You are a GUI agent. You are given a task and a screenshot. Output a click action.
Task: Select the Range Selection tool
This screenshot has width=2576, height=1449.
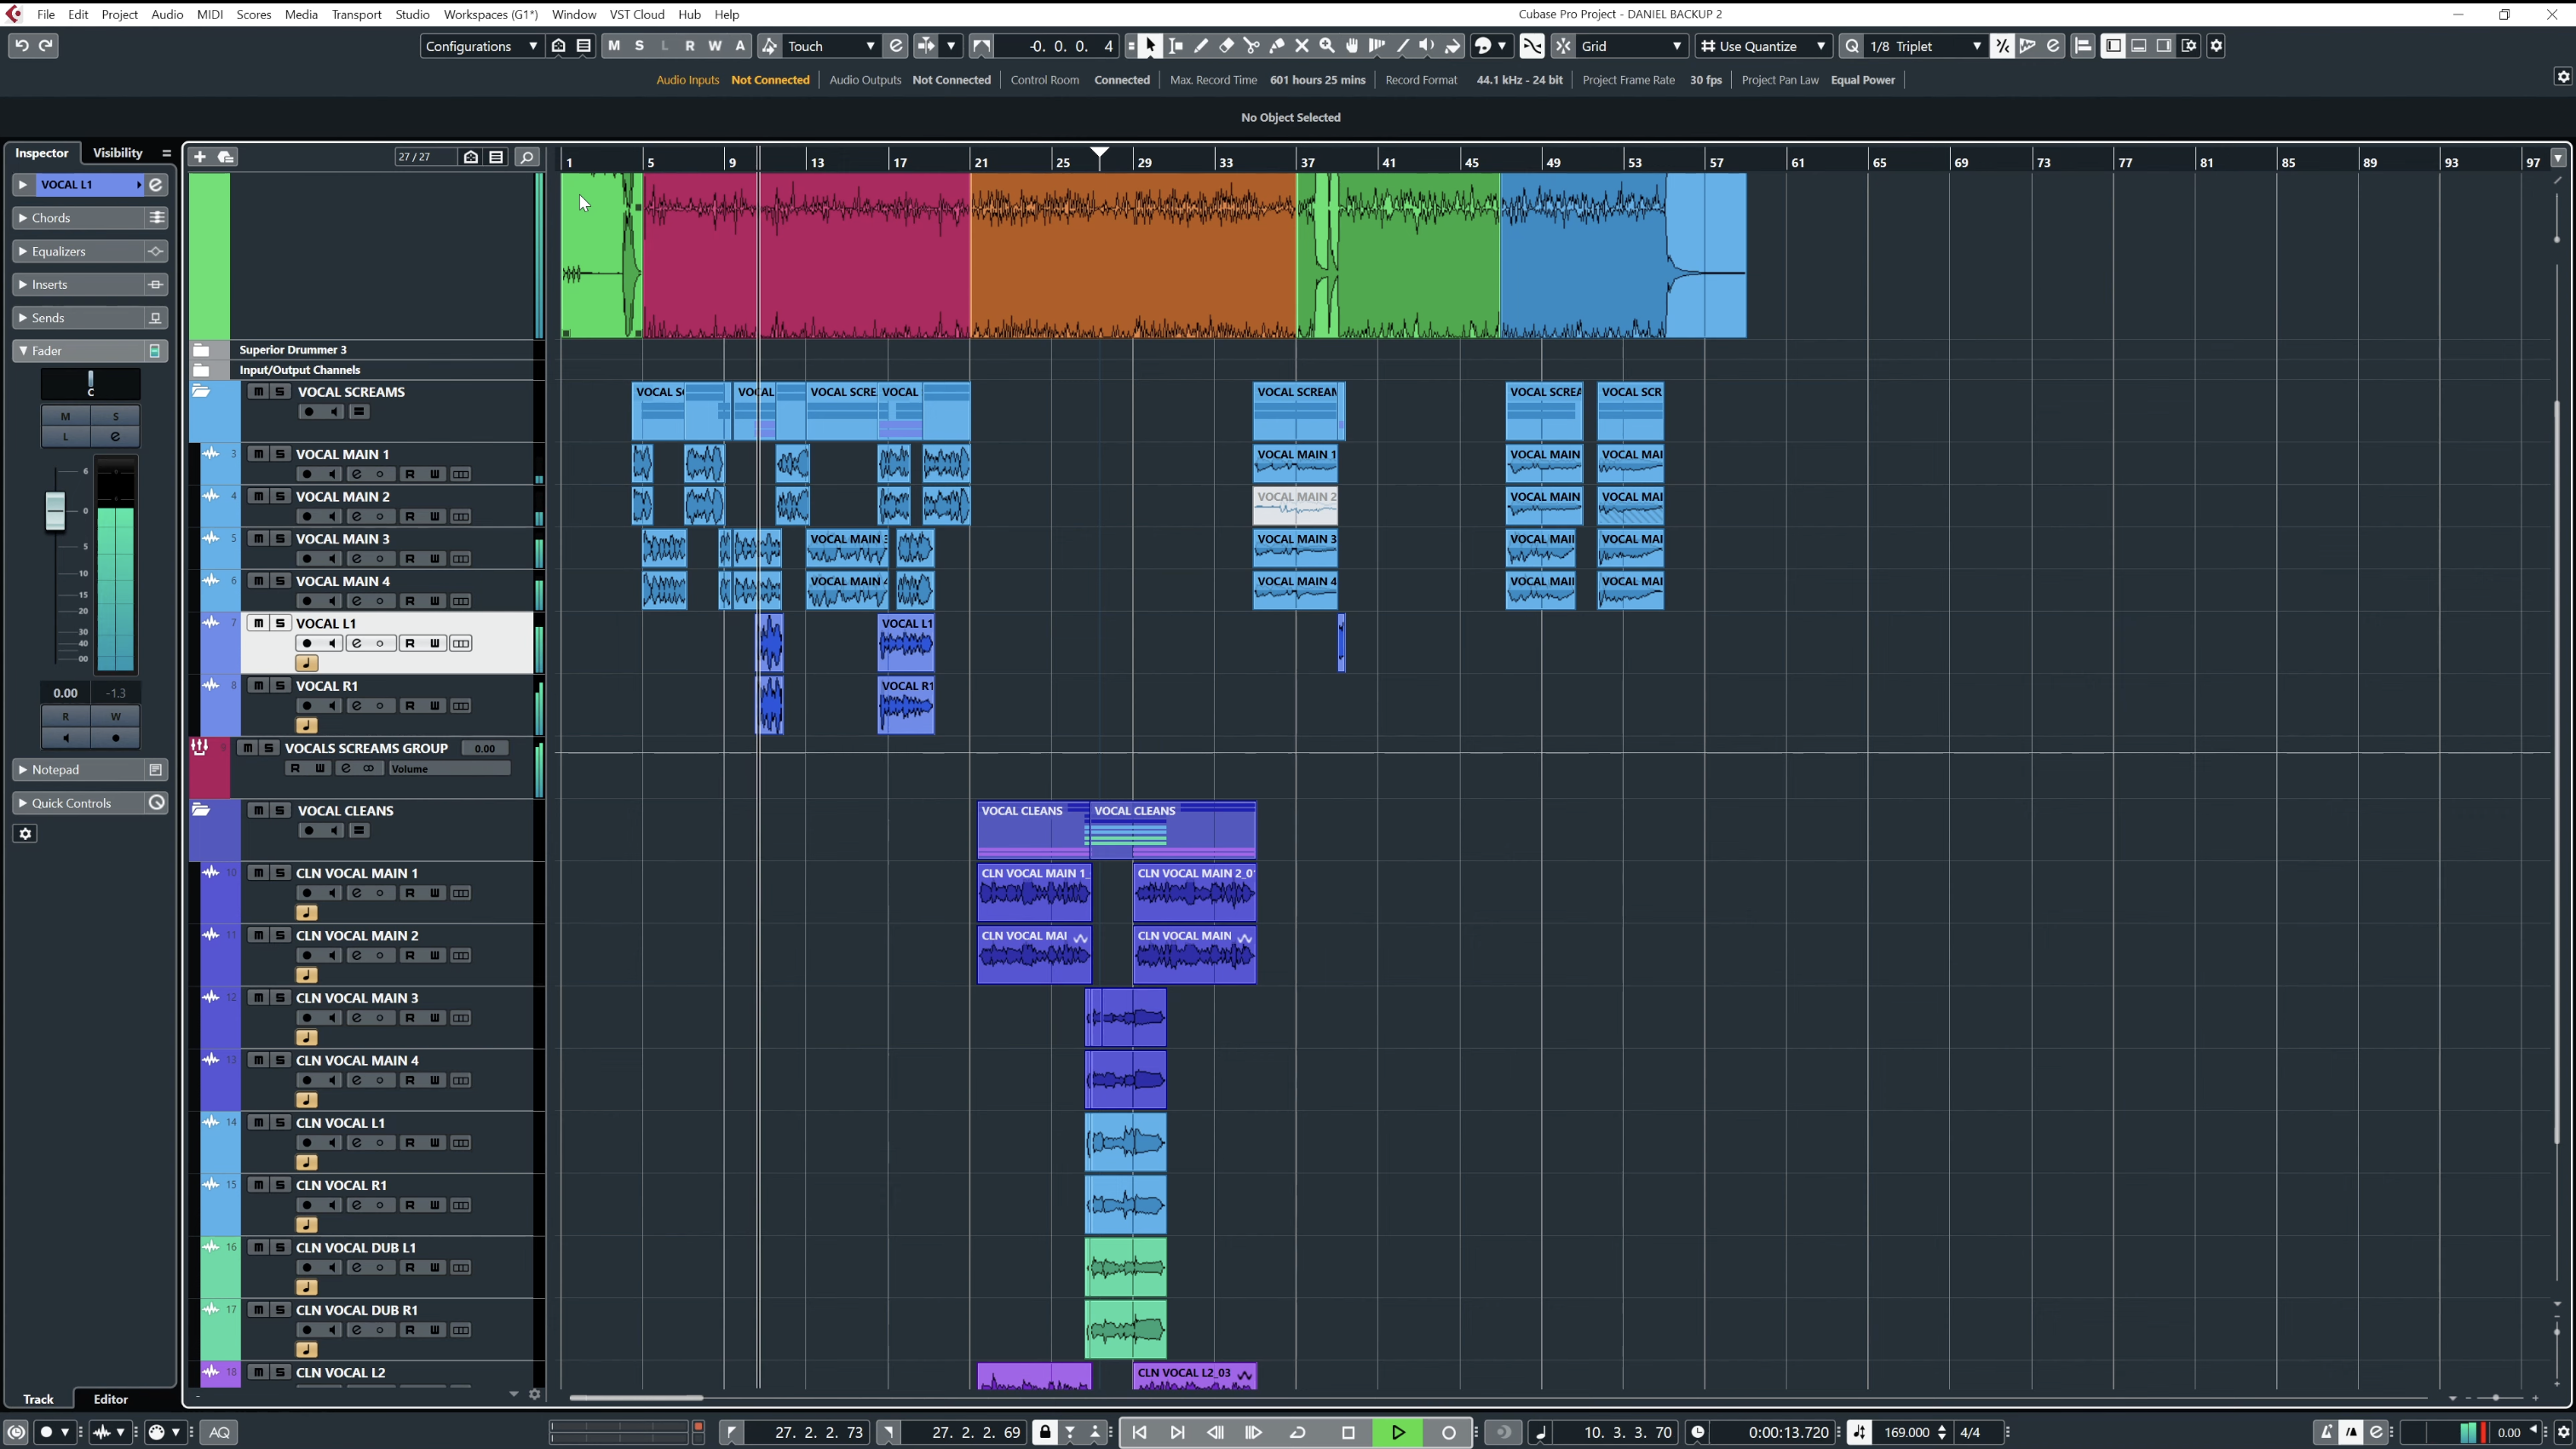coord(1176,46)
